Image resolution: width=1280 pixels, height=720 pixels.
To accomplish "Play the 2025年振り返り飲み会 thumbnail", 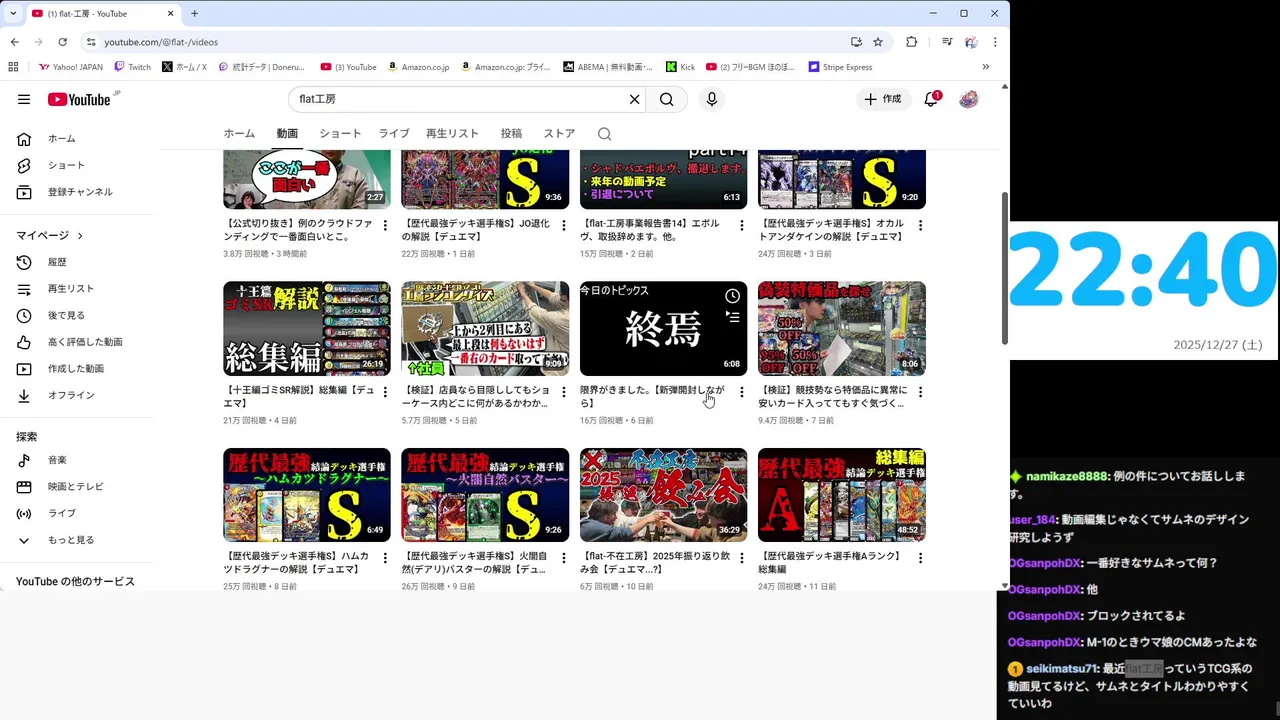I will coord(663,495).
